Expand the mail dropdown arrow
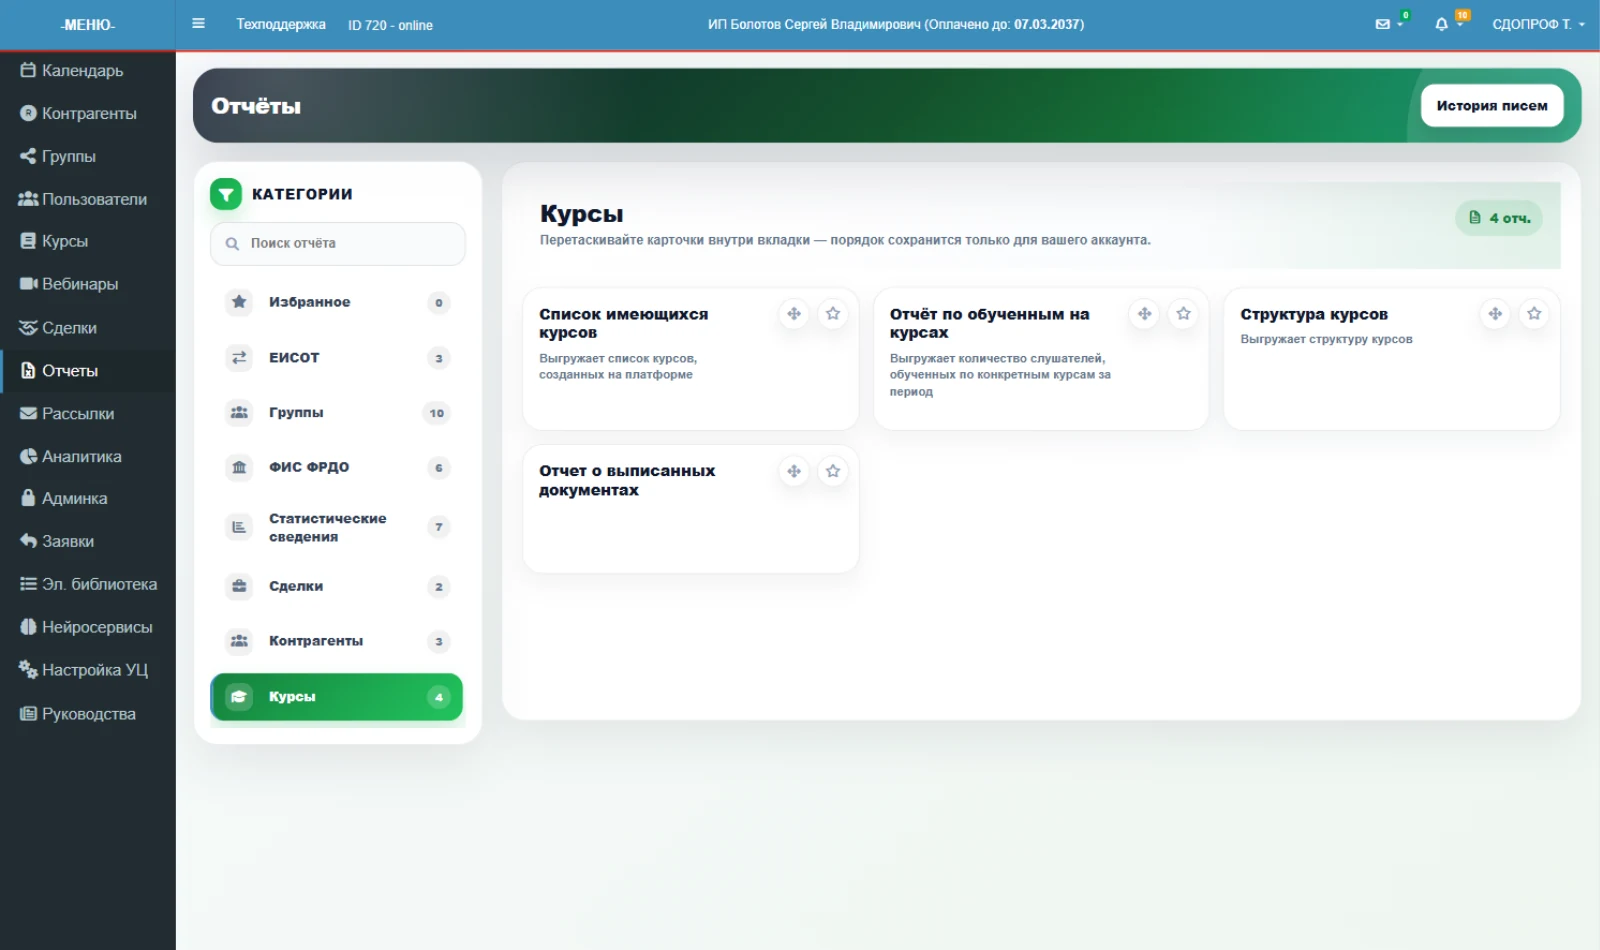 point(1400,25)
